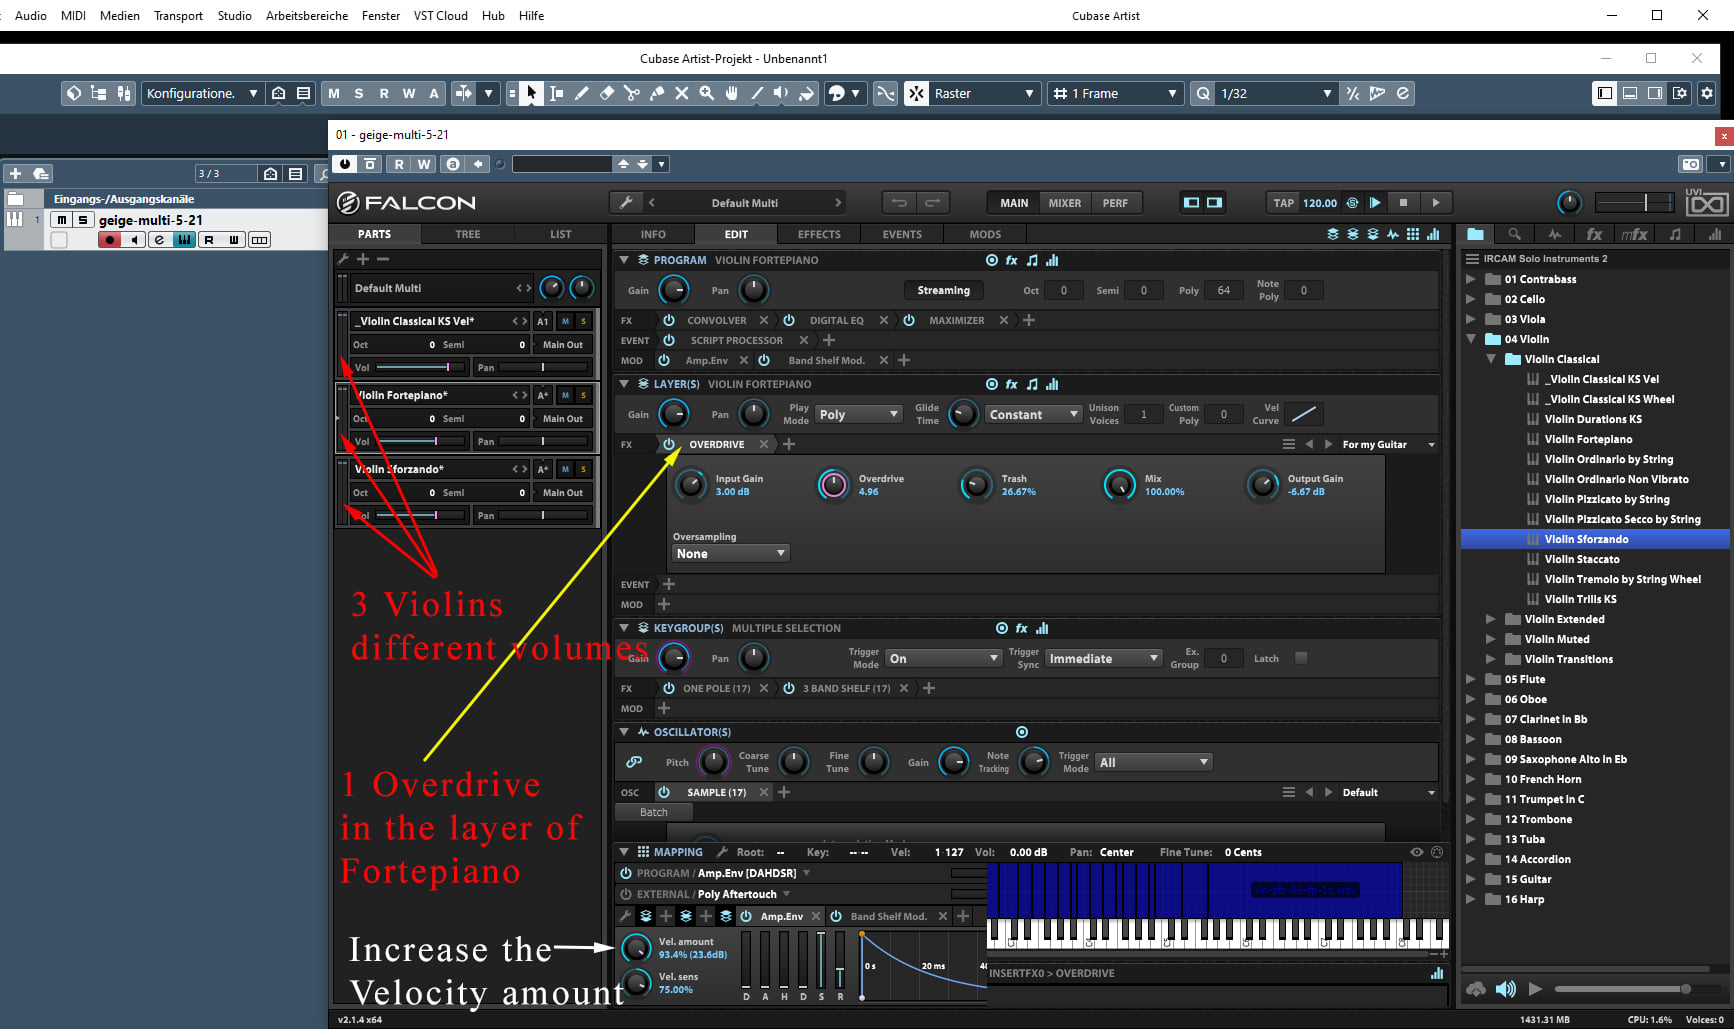Viewport: 1734px width, 1029px height.
Task: Open the Cubase setup gear icon
Action: pos(1707,93)
